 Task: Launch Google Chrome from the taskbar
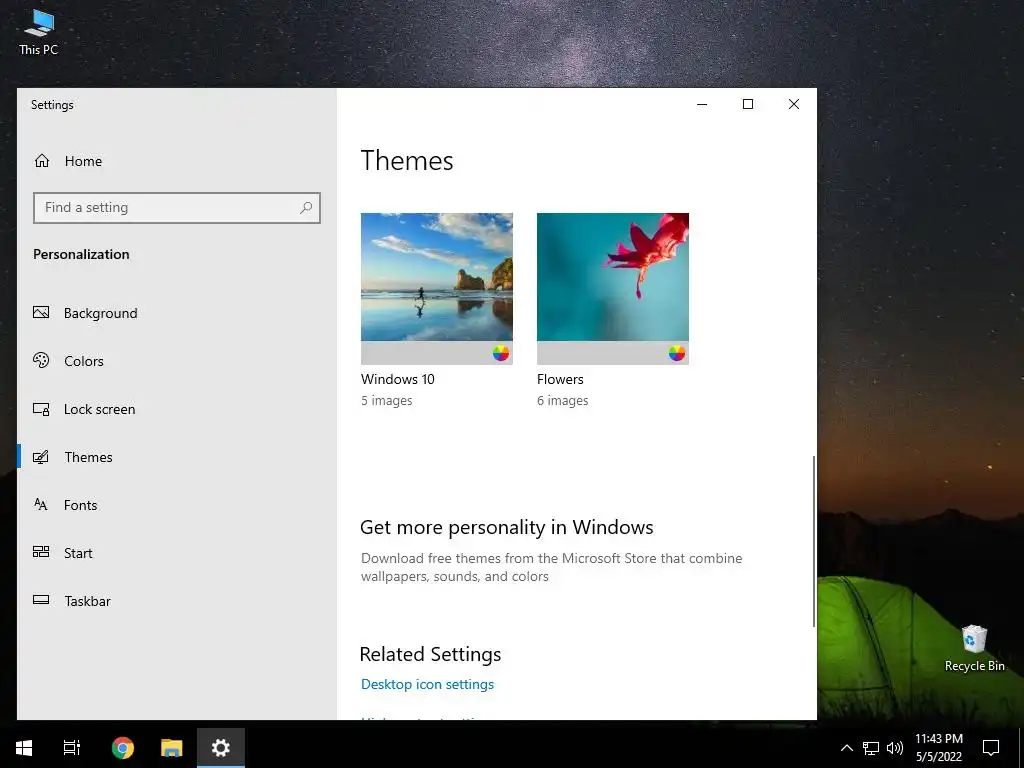point(122,748)
